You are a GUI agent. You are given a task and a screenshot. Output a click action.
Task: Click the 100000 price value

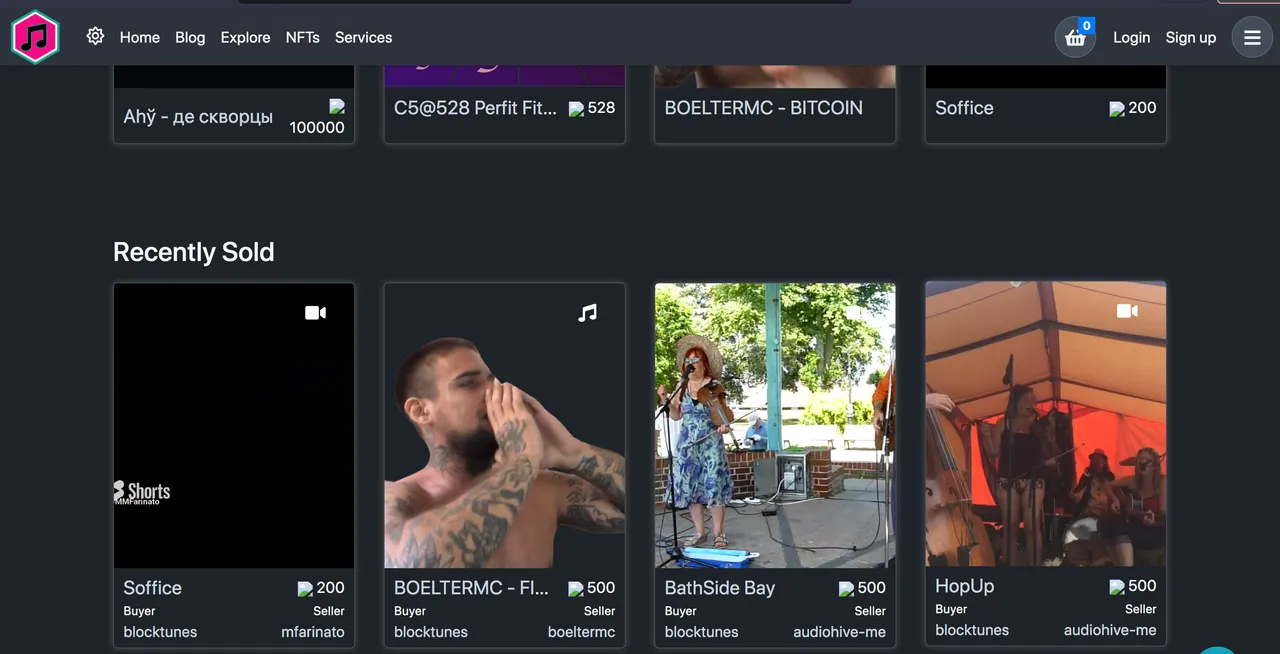point(317,127)
